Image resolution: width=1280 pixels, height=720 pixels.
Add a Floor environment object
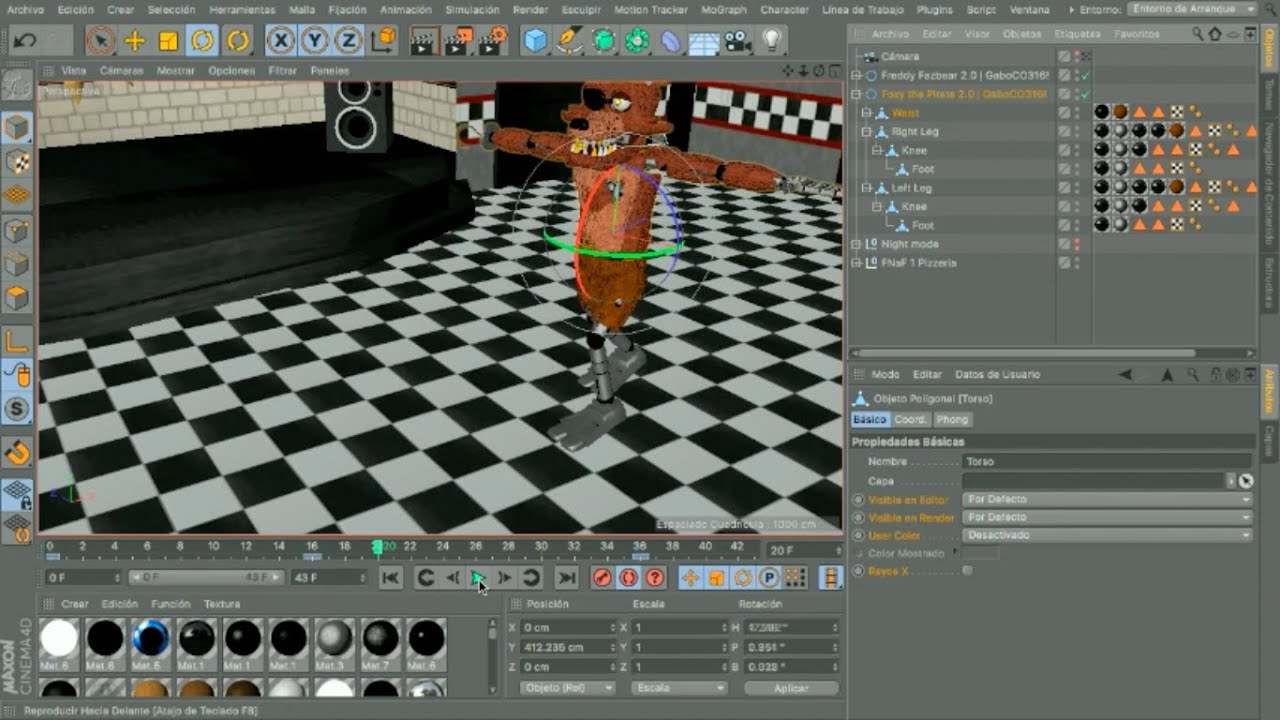coord(704,41)
